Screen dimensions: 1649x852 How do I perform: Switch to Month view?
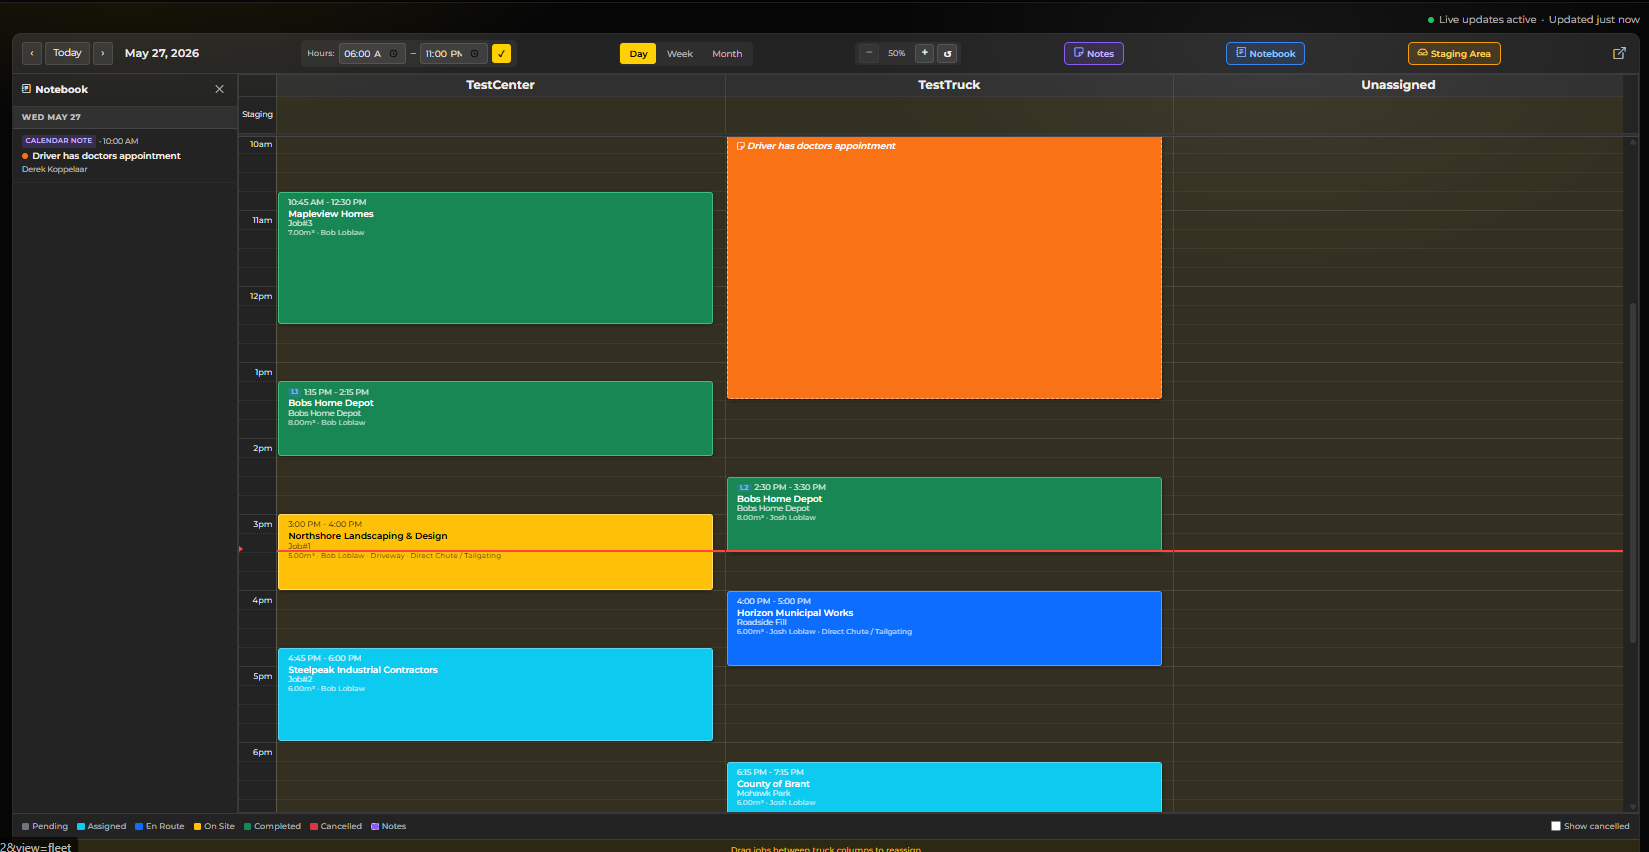coord(727,54)
